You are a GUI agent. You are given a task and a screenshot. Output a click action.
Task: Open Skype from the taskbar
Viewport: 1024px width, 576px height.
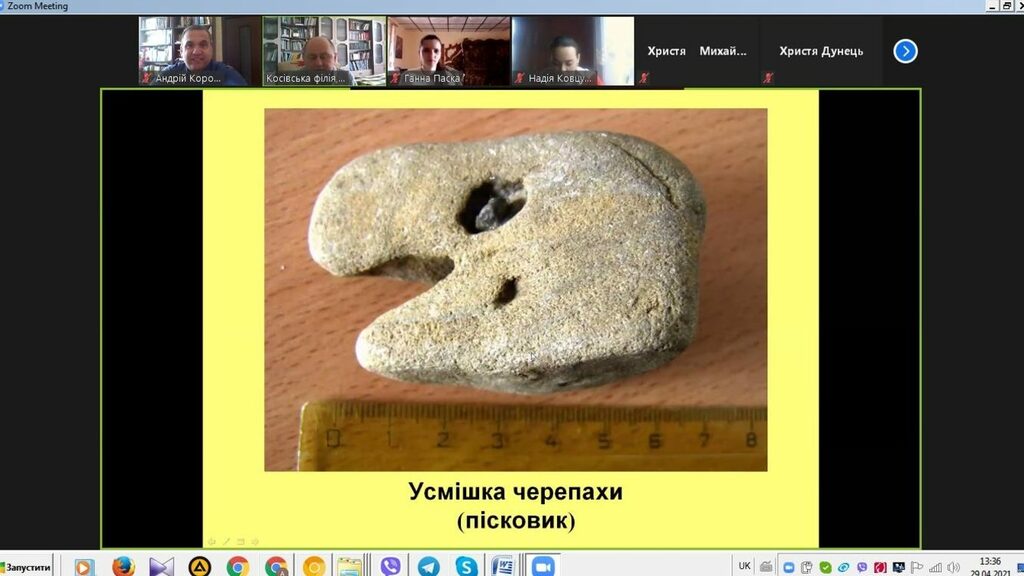point(465,567)
